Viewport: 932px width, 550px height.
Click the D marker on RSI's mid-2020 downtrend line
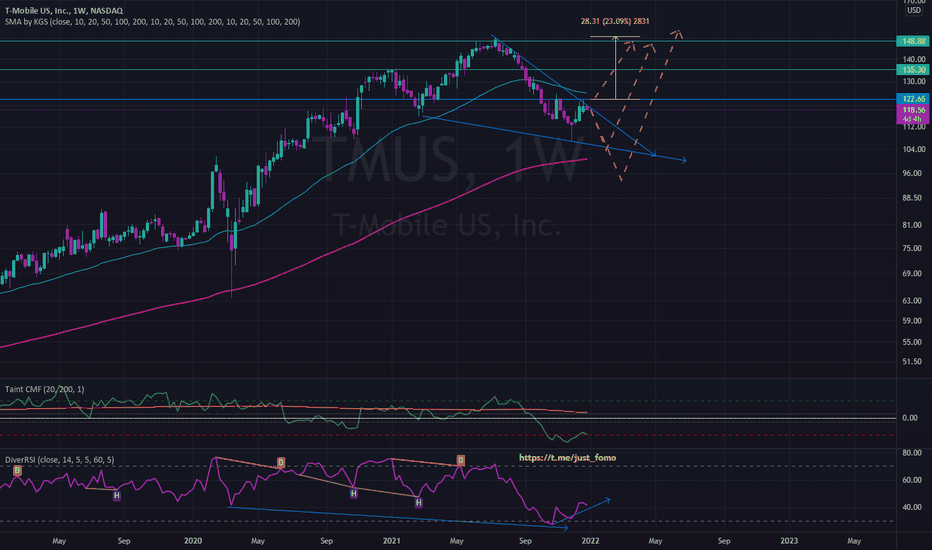[281, 463]
